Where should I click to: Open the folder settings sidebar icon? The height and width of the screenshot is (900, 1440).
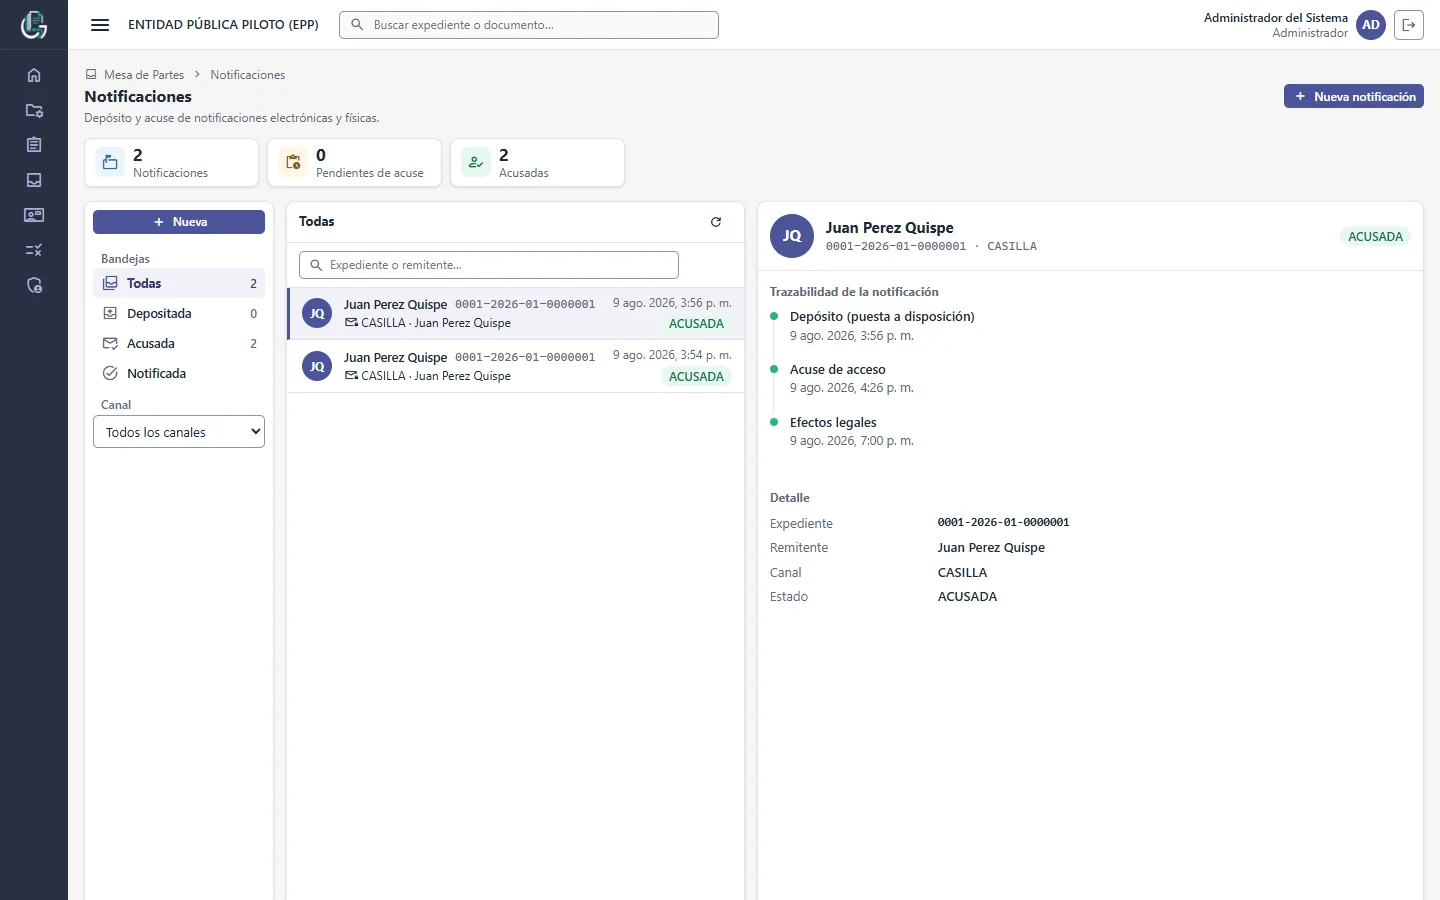(x=34, y=110)
